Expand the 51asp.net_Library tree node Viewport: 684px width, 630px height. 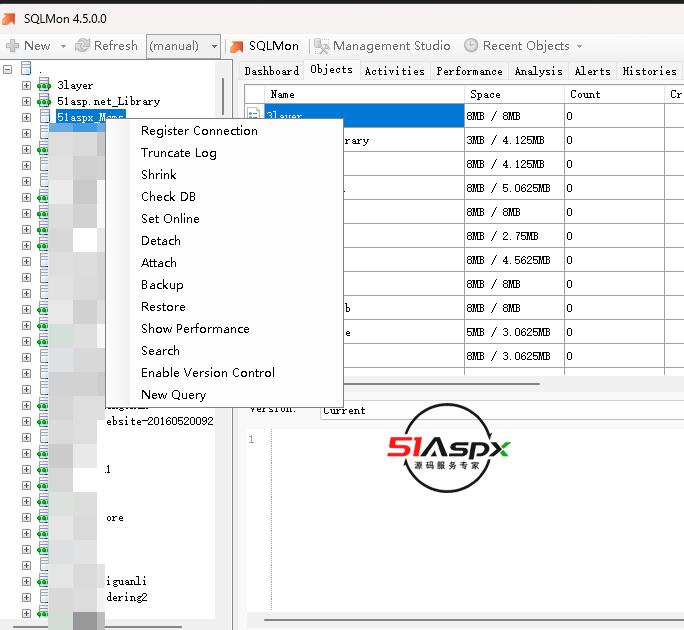(27, 102)
